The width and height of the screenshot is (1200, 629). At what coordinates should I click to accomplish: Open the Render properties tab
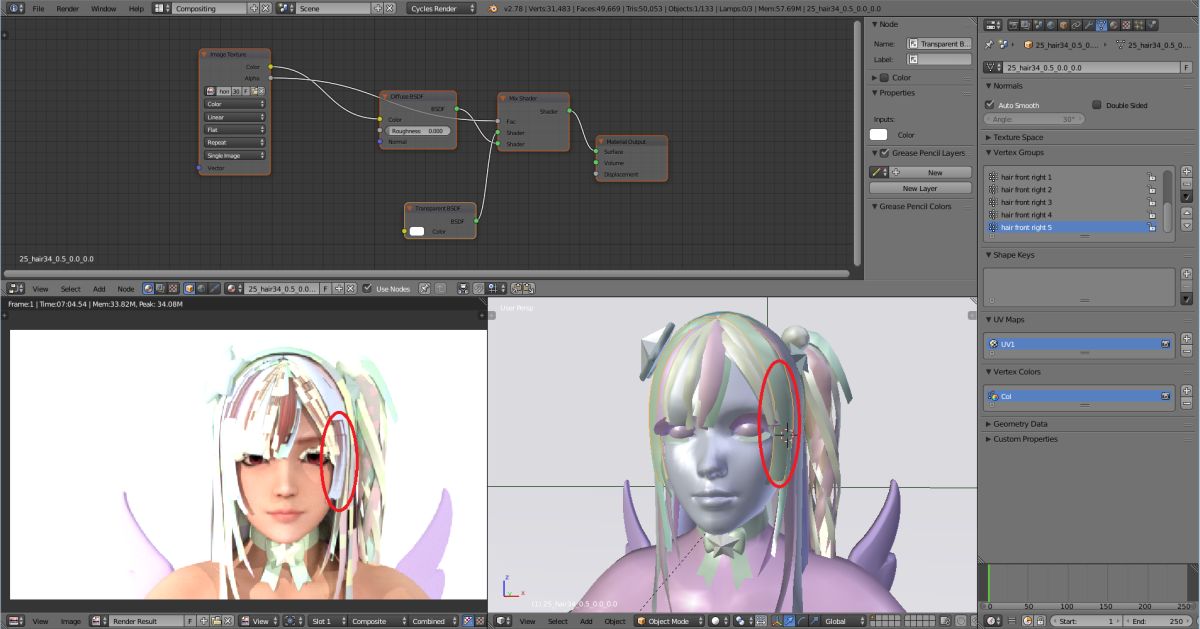click(x=1014, y=25)
